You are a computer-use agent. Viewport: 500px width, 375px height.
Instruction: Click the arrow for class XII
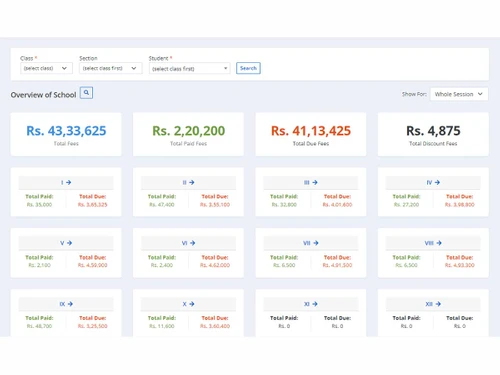[x=438, y=304]
